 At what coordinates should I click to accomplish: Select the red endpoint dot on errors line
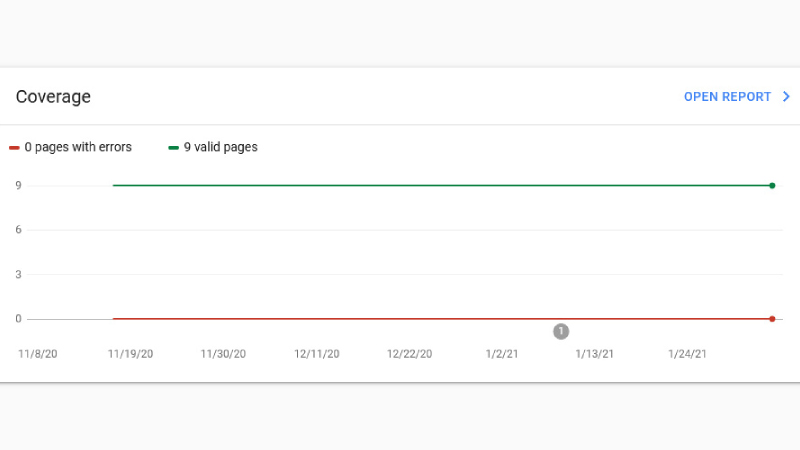coord(772,319)
